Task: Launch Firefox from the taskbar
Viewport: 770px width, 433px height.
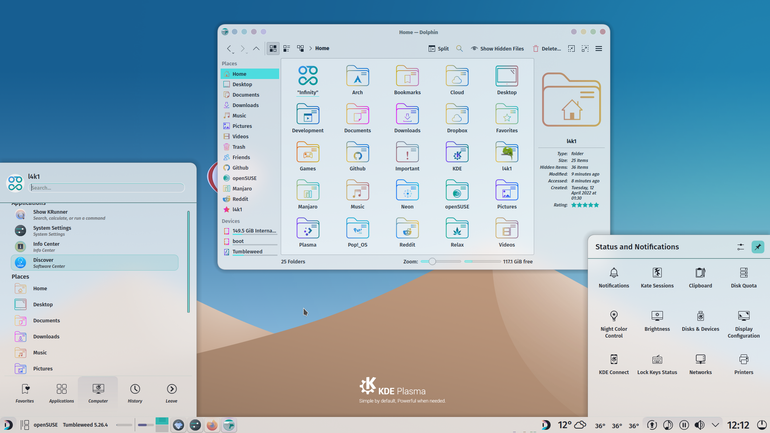Action: coord(212,425)
